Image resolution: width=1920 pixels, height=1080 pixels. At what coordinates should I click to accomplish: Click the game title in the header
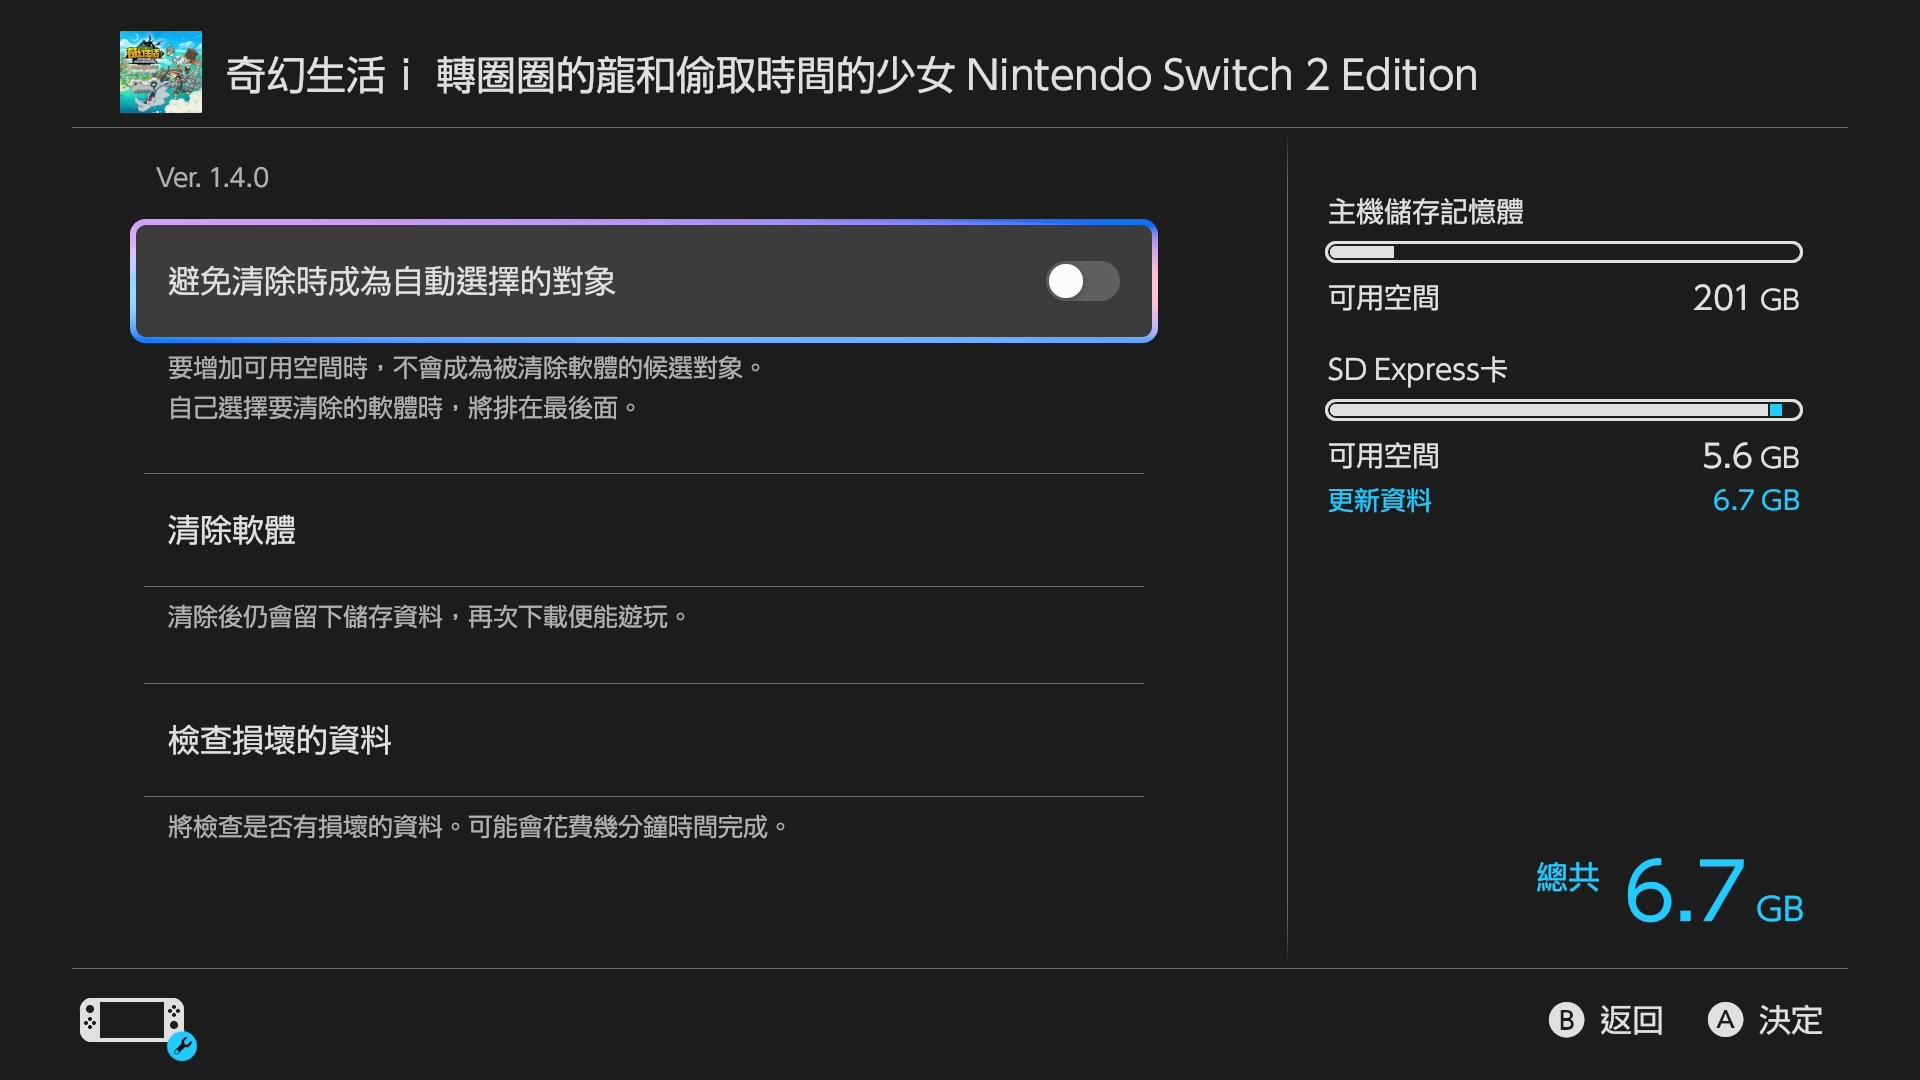(x=850, y=74)
